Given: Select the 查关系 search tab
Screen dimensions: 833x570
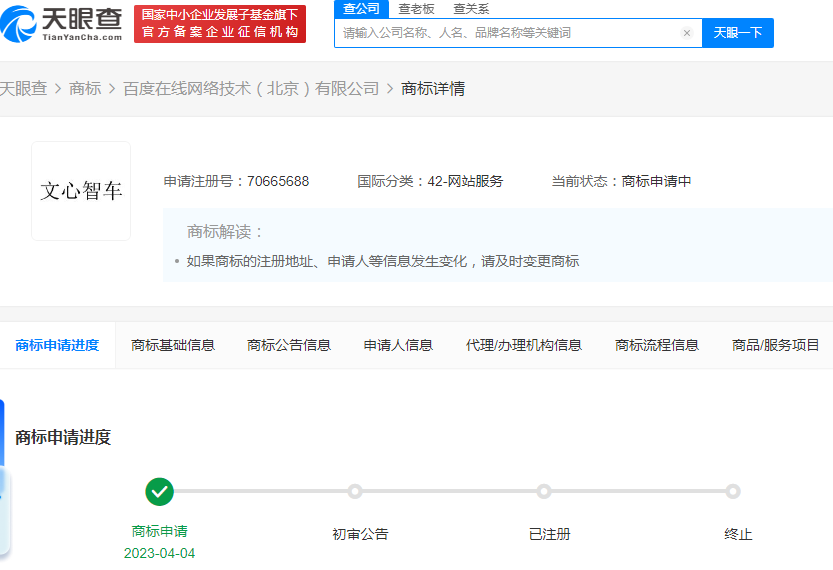Looking at the screenshot, I should point(471,8).
